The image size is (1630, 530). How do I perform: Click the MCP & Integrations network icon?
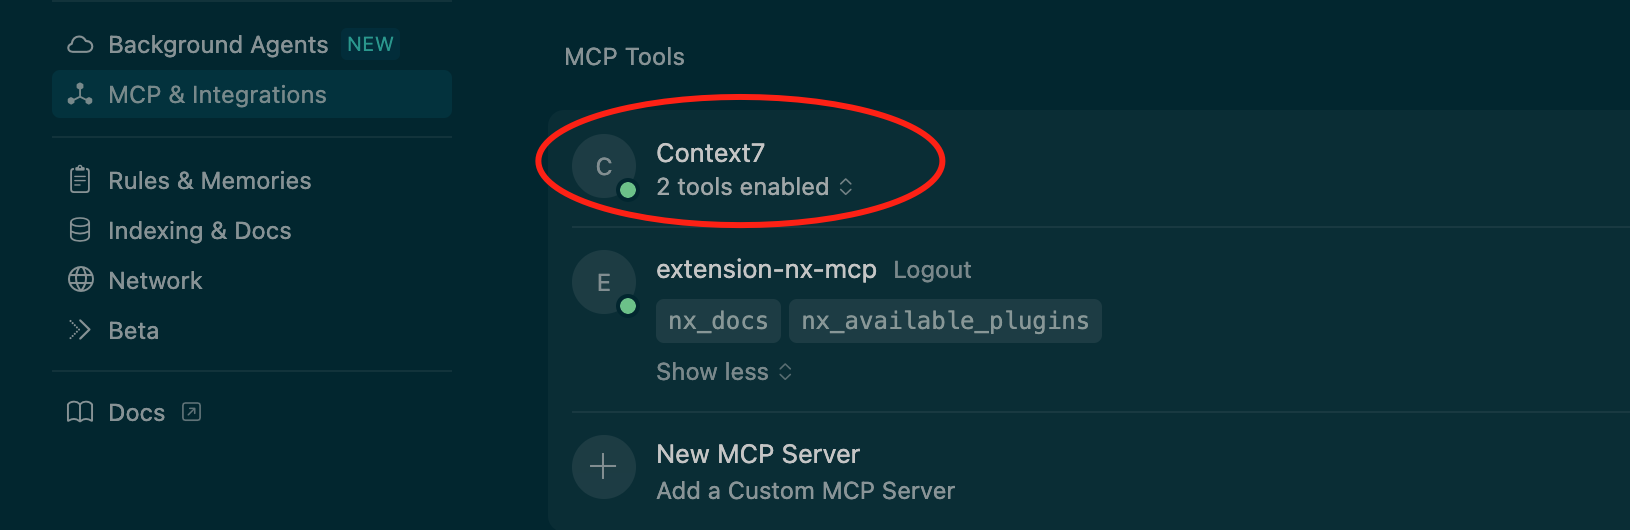click(80, 95)
